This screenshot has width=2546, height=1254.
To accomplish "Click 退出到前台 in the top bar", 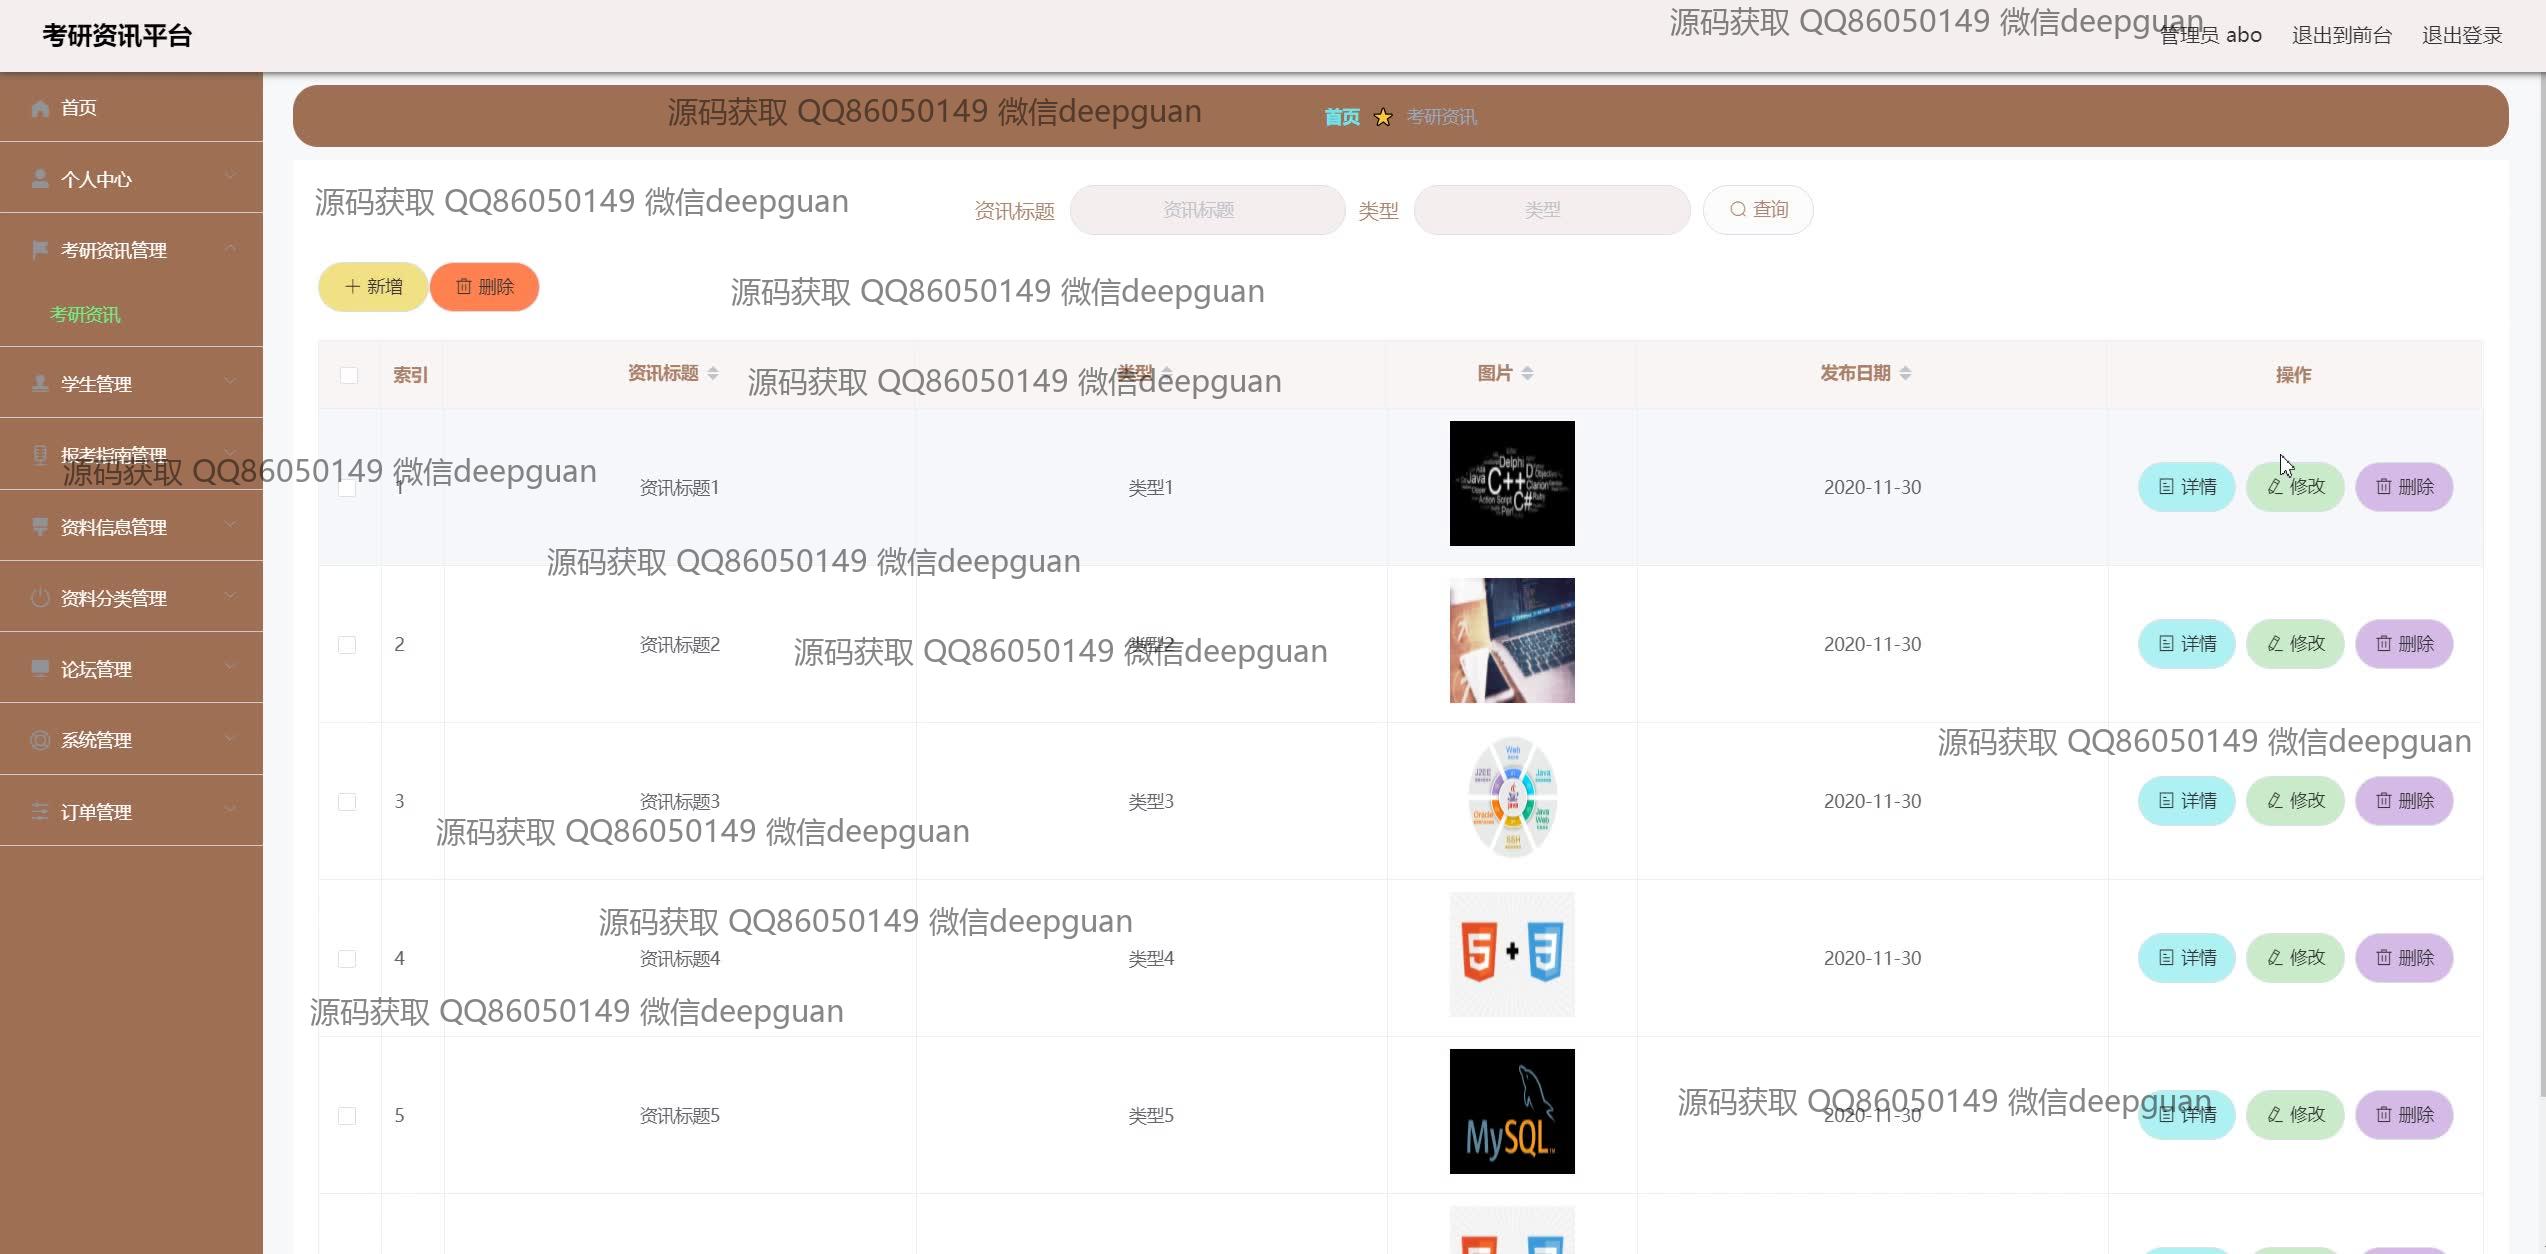I will click(2341, 36).
